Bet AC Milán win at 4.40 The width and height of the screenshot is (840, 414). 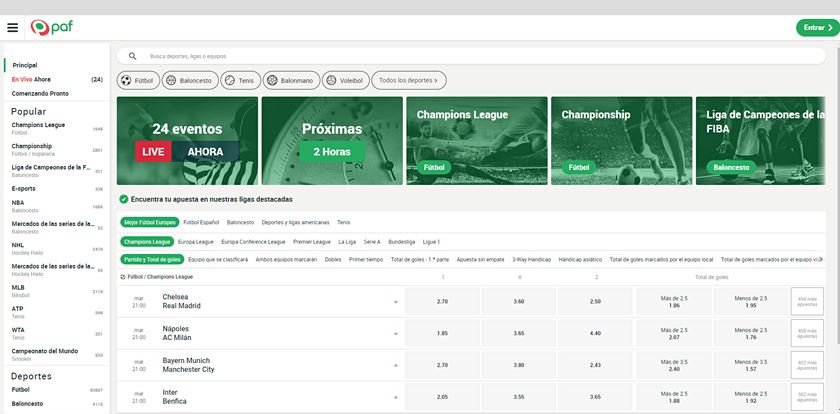[595, 333]
